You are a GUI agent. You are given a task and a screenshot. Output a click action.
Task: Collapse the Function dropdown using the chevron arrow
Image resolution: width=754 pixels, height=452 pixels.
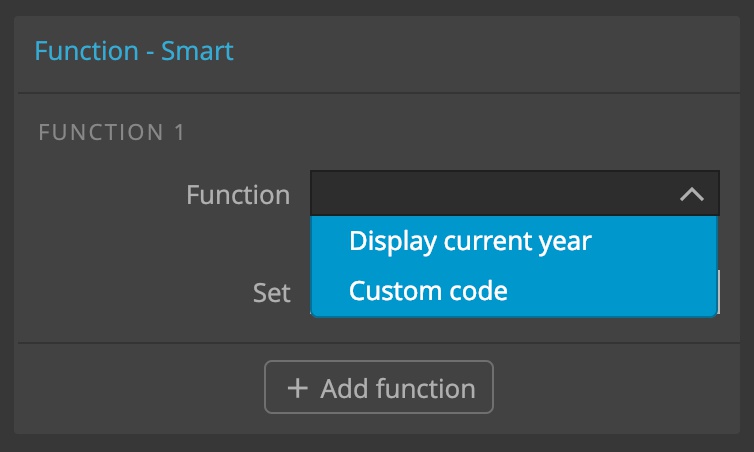pos(691,194)
